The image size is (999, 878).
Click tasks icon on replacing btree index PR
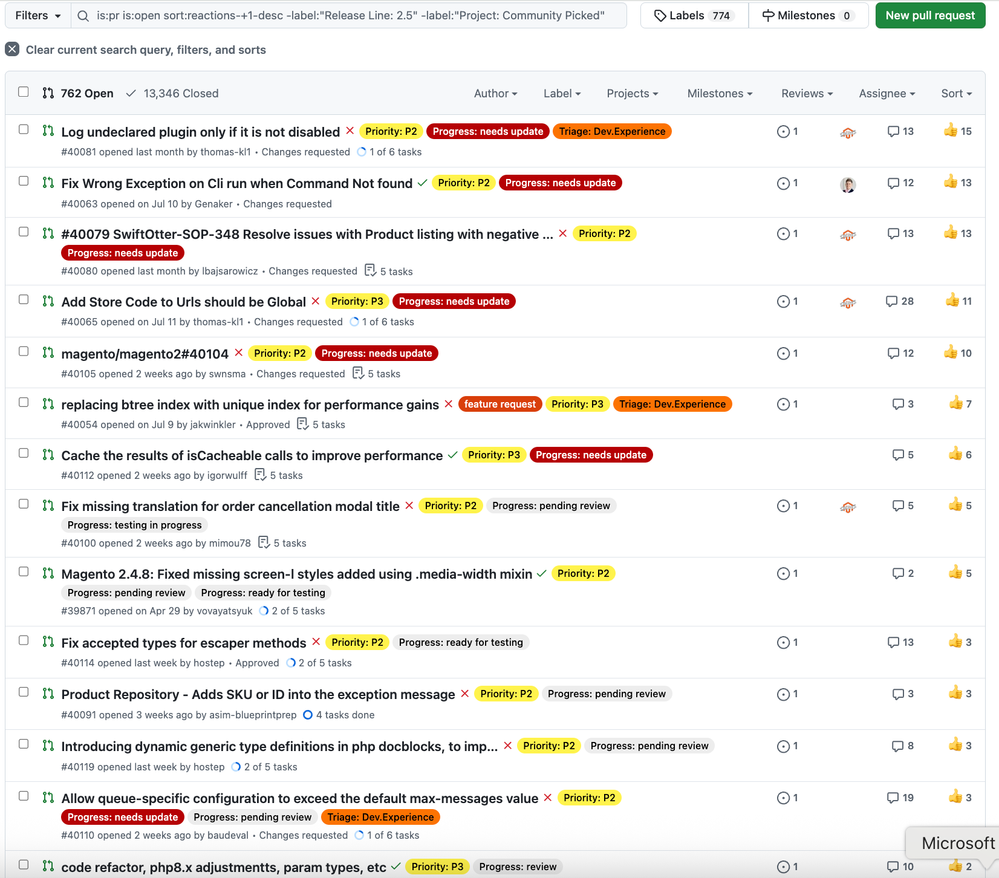point(303,424)
